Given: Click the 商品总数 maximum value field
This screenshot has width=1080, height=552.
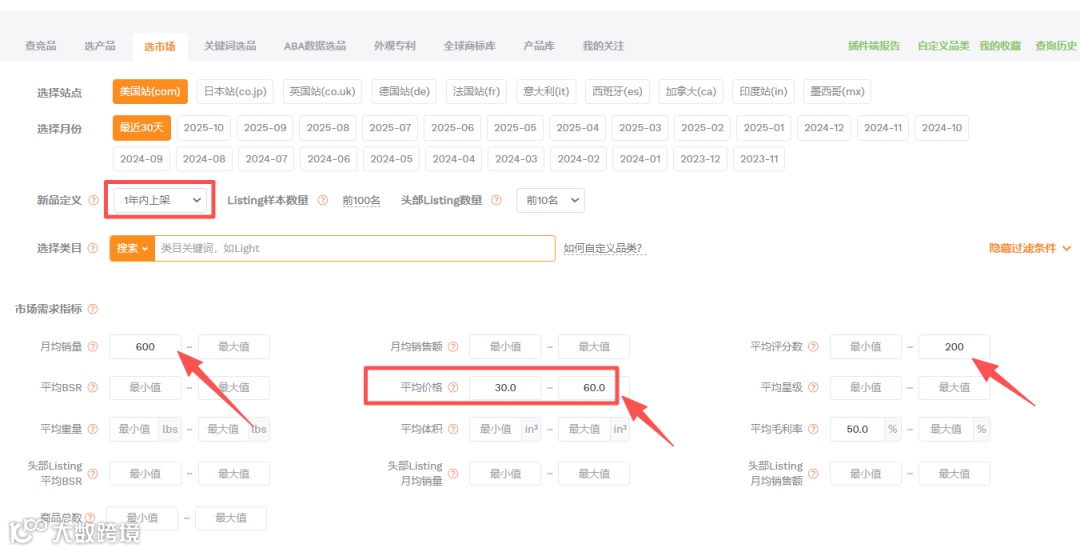Looking at the screenshot, I should [x=231, y=518].
